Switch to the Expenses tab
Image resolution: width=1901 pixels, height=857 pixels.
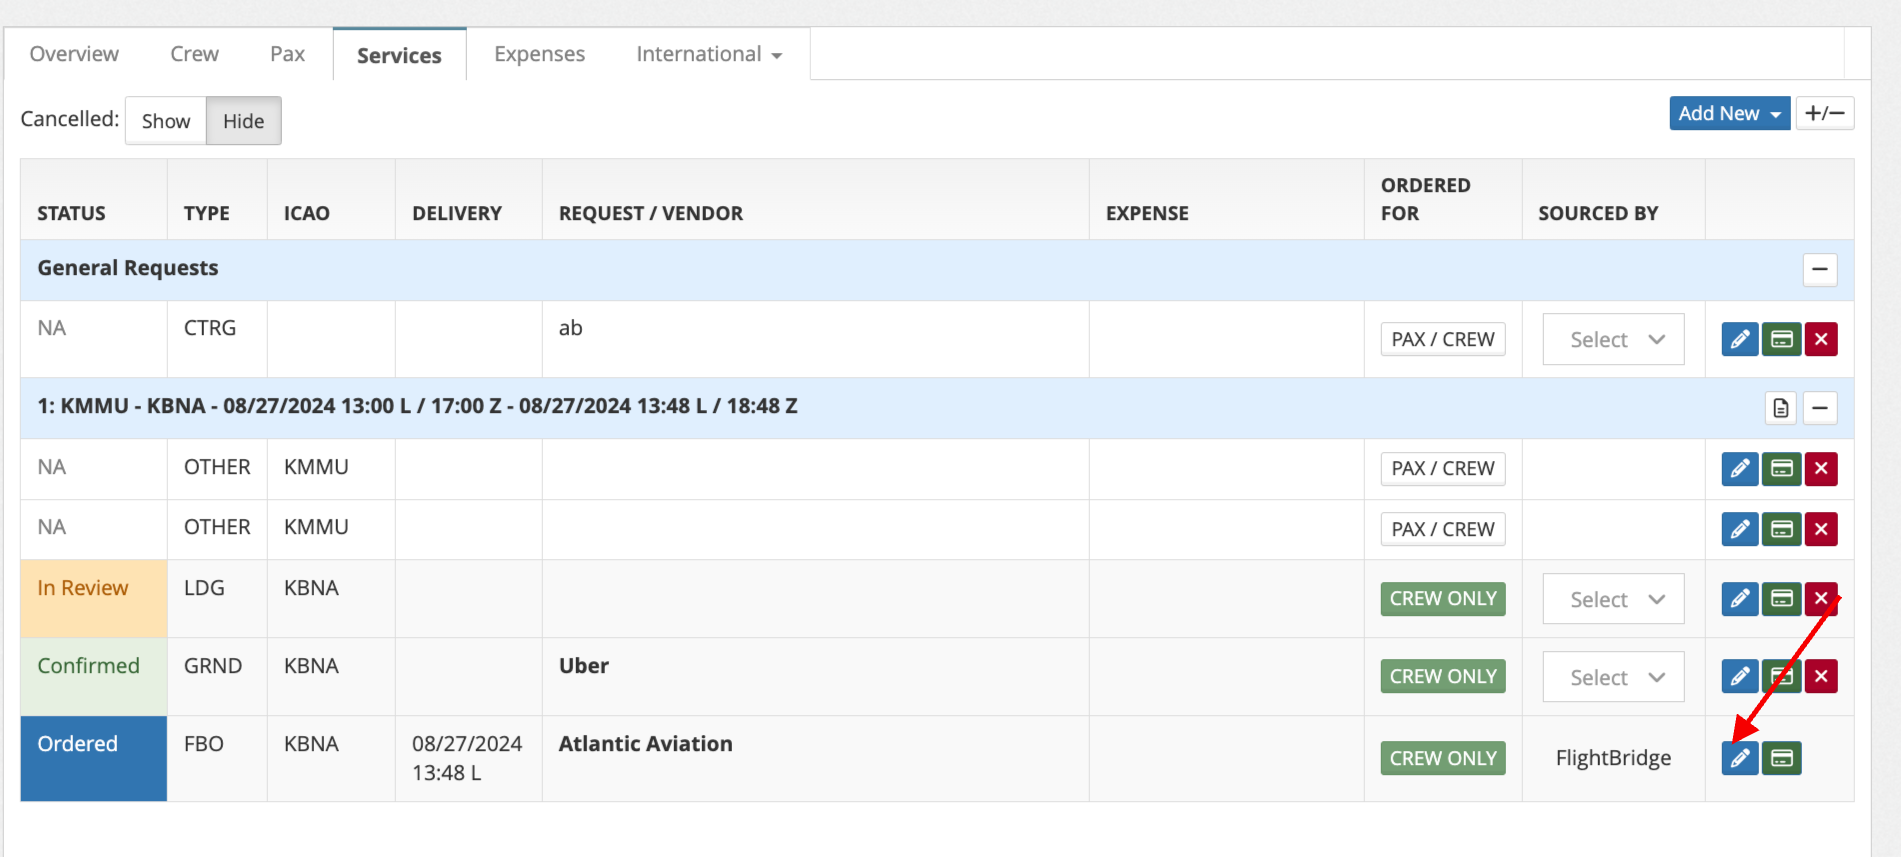tap(539, 54)
